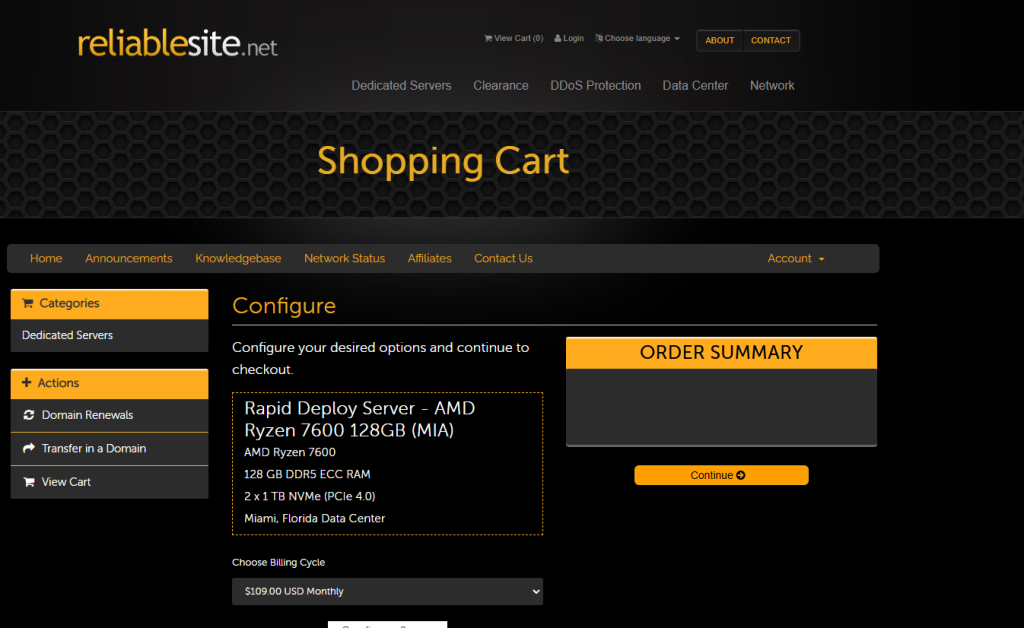Open View Cart (0) in header
1024x628 pixels.
(513, 39)
